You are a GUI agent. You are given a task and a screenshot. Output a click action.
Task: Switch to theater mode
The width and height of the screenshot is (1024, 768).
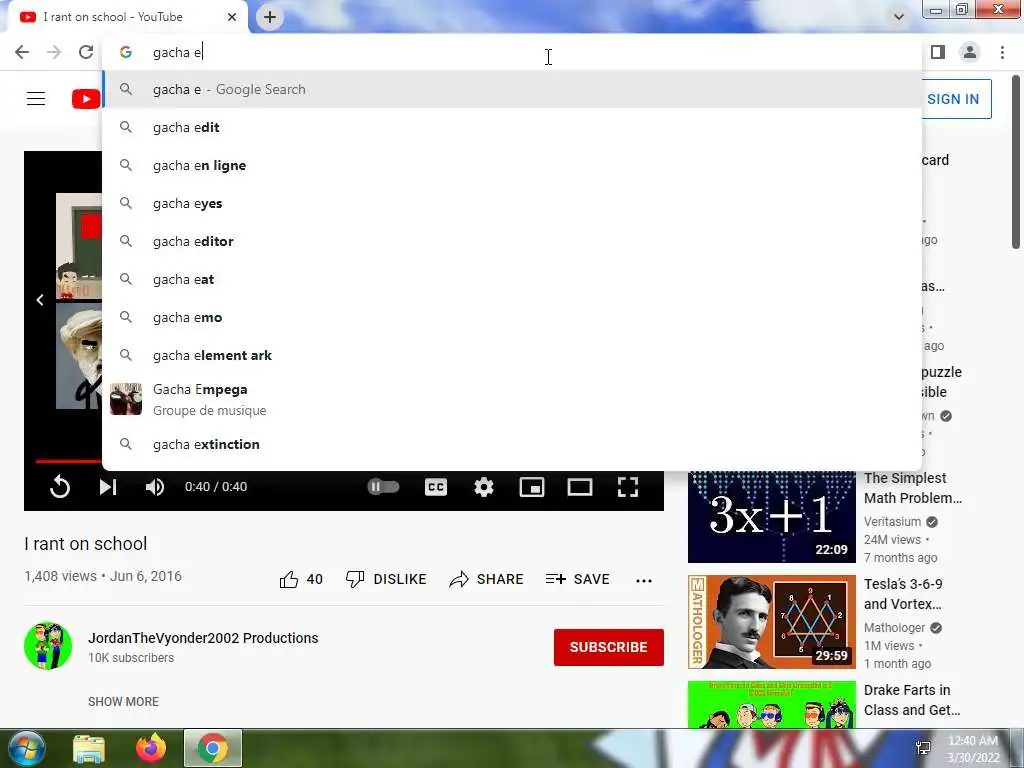(580, 487)
